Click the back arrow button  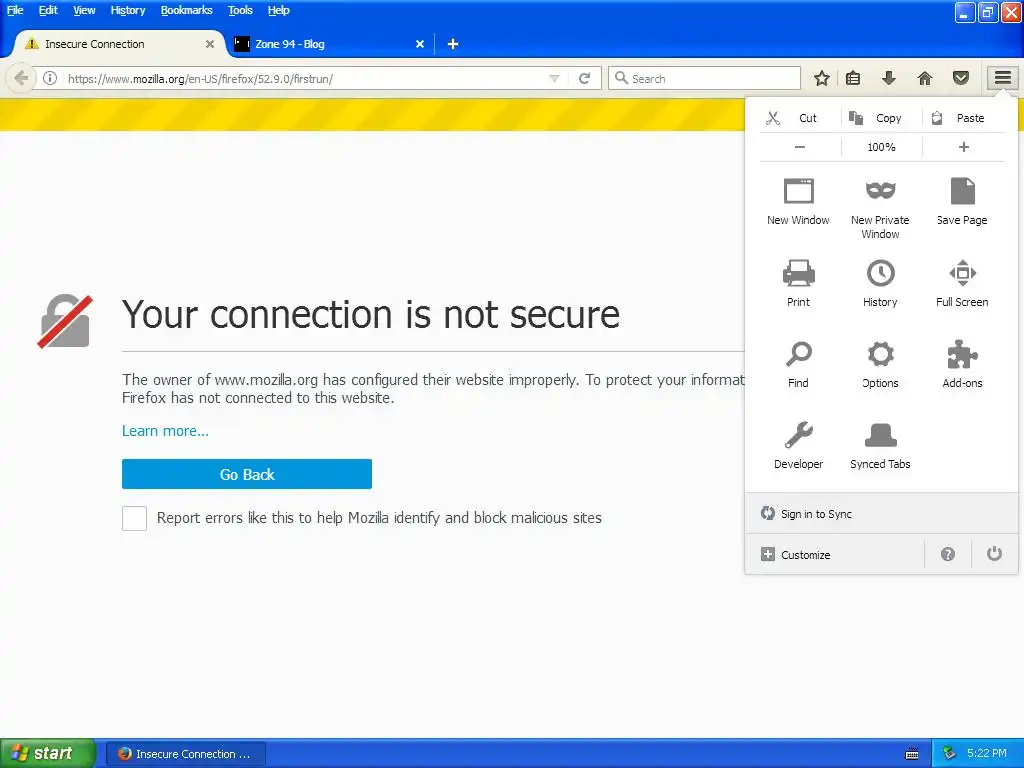click(21, 78)
